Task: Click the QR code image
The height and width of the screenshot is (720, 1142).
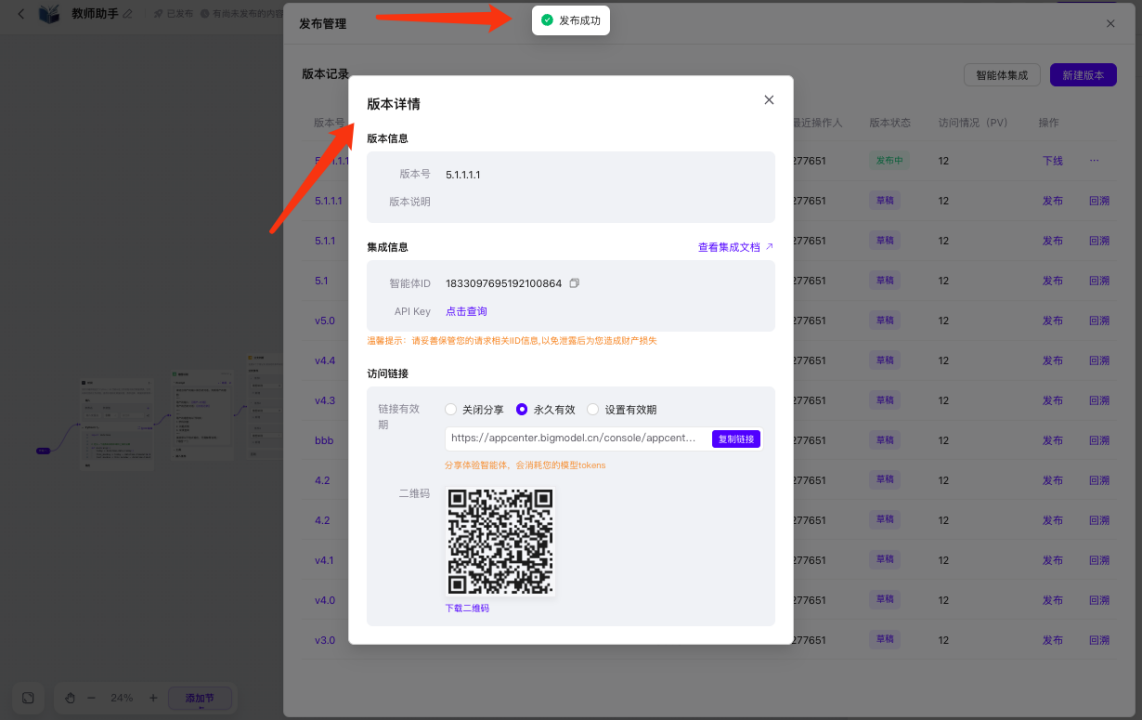Action: click(x=500, y=542)
